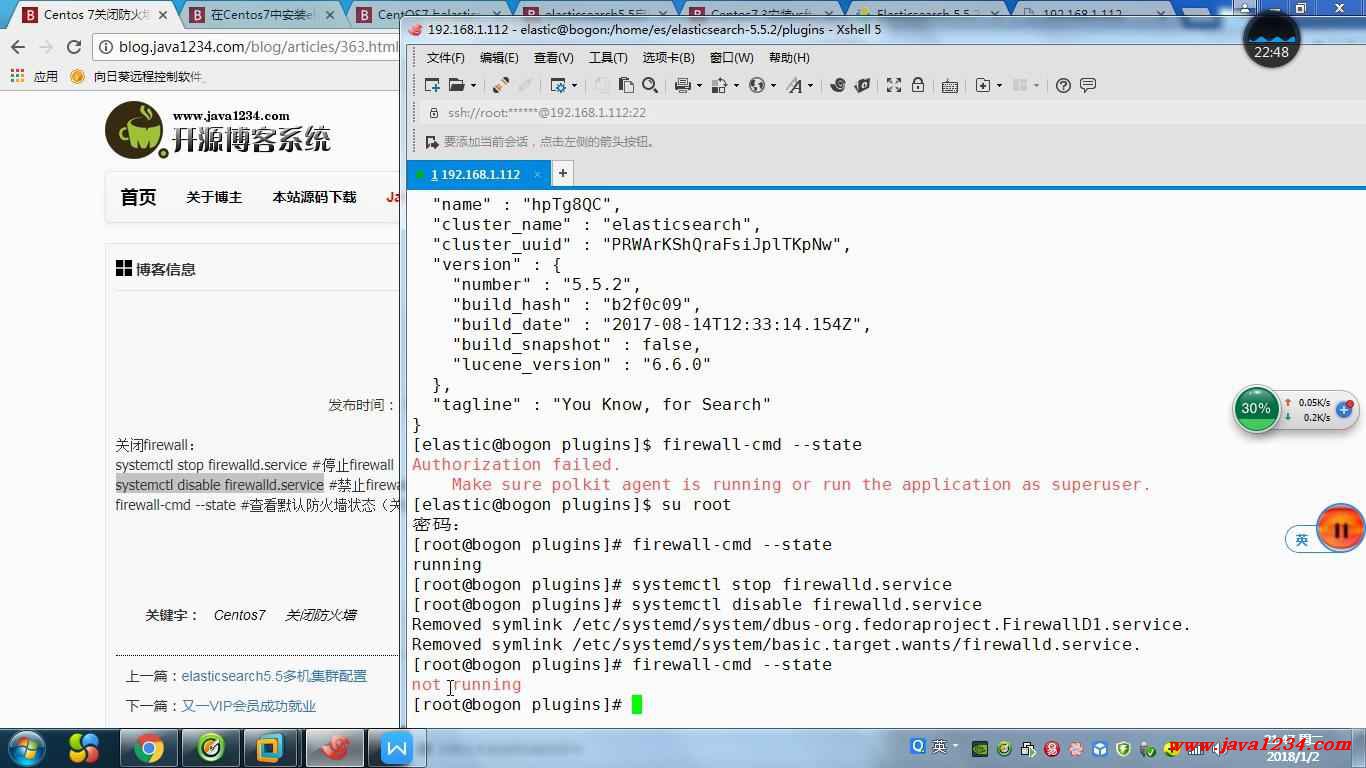This screenshot has width=1366, height=768.
Task: Open the VMware taskbar icon
Action: pos(270,747)
